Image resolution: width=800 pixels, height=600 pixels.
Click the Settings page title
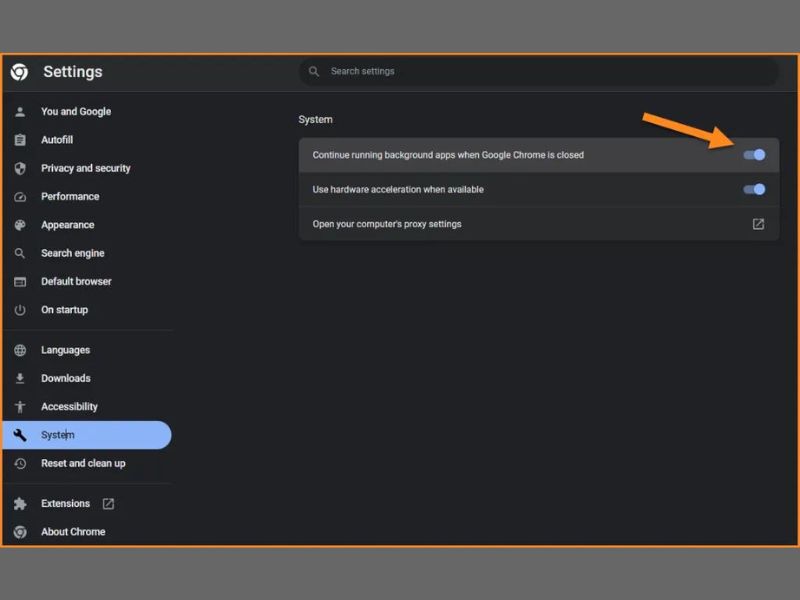coord(73,72)
